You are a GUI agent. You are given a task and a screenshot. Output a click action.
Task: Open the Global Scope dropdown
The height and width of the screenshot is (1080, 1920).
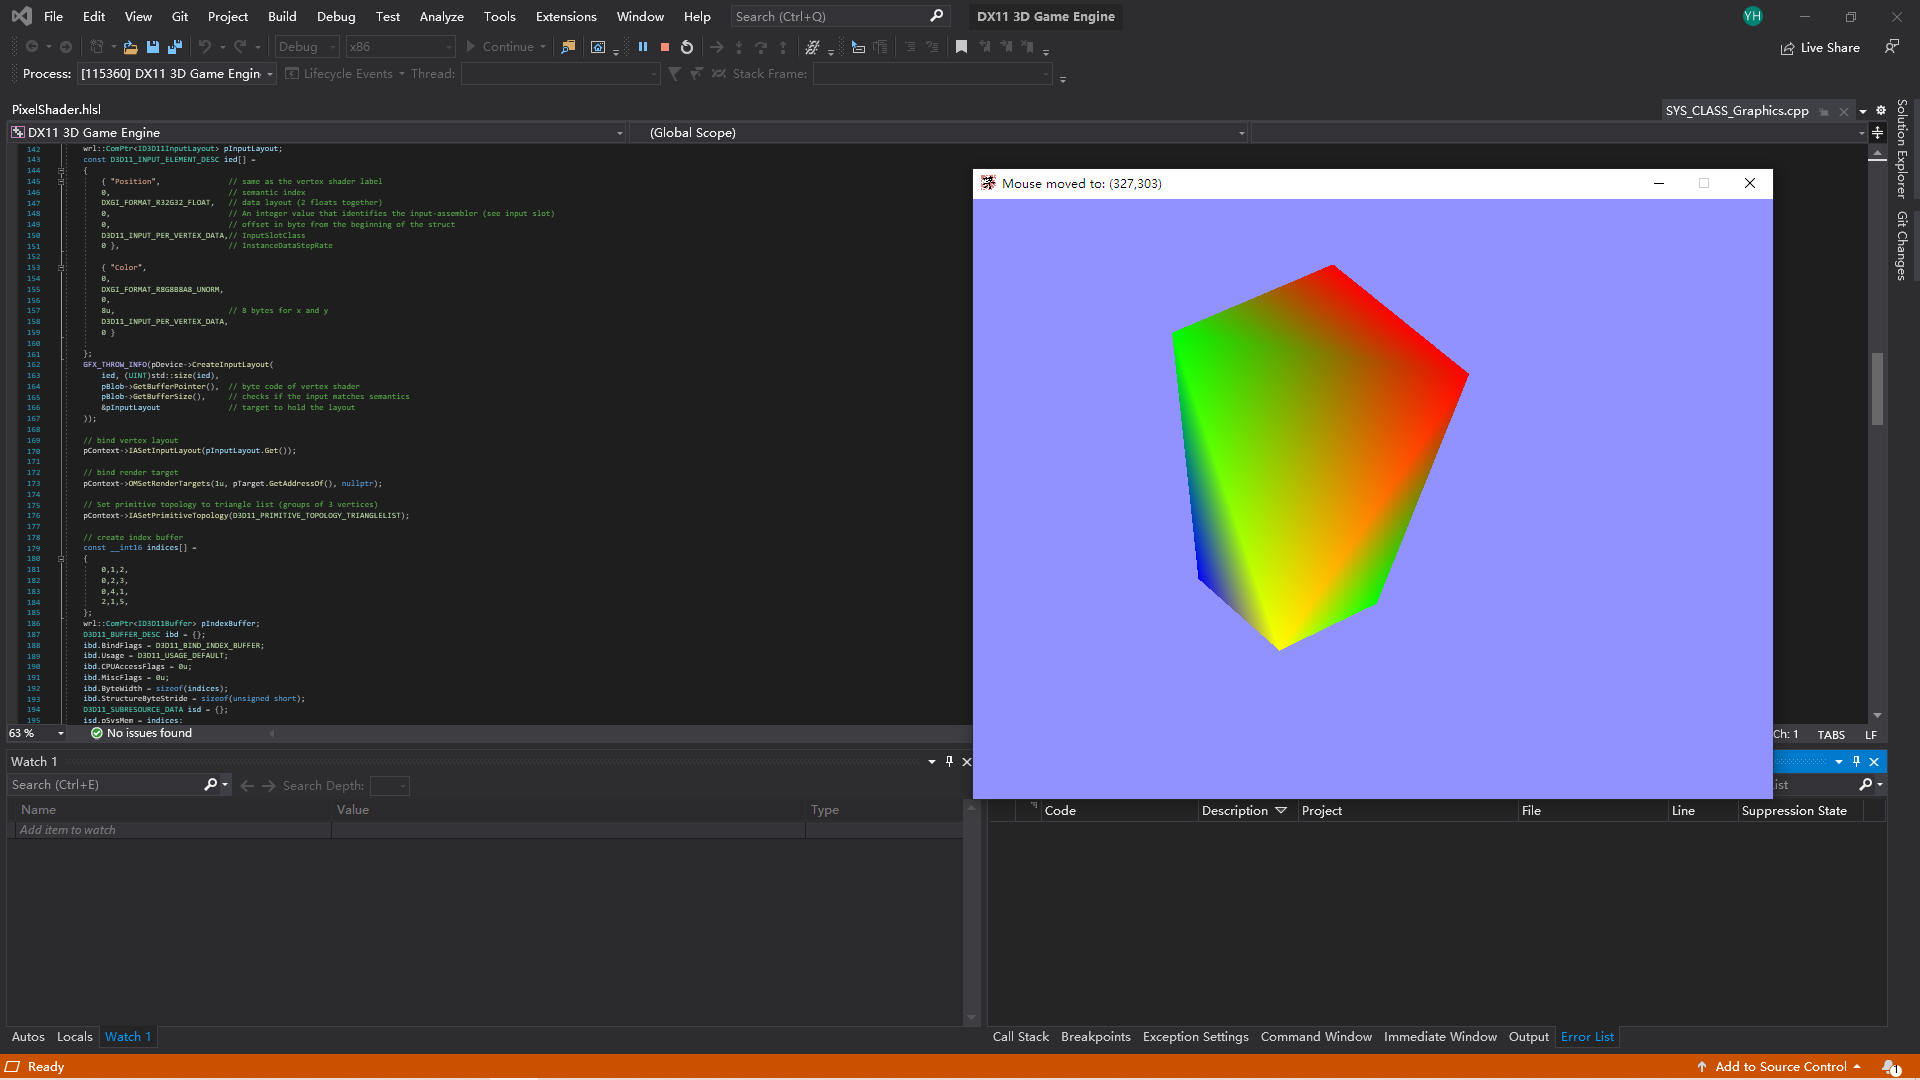[1241, 133]
